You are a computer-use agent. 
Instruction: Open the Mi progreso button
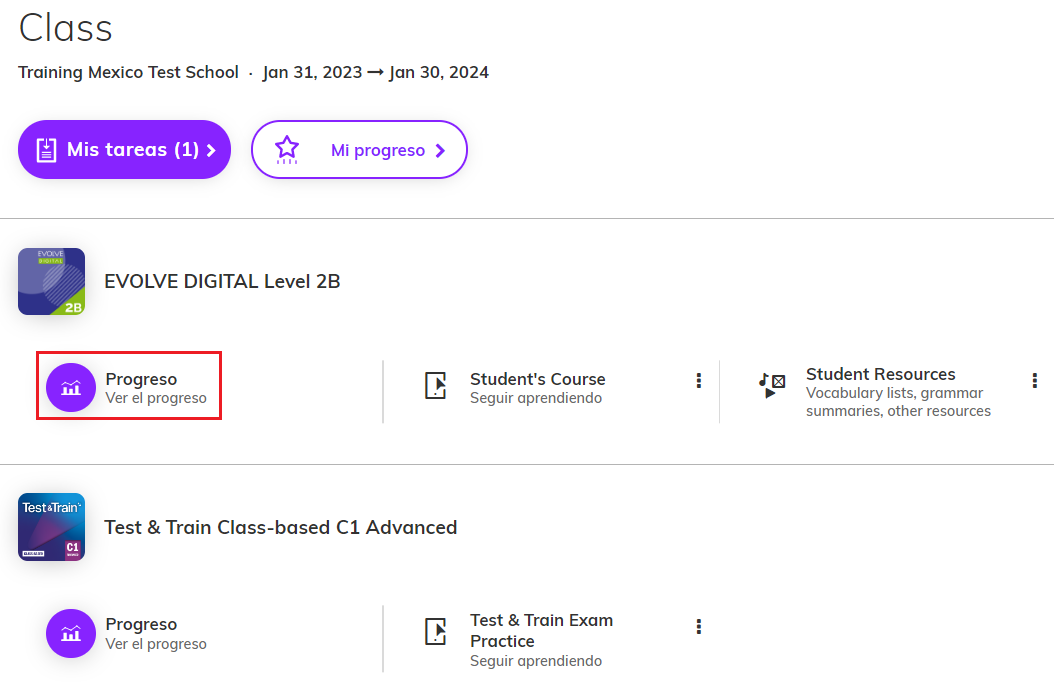tap(359, 150)
